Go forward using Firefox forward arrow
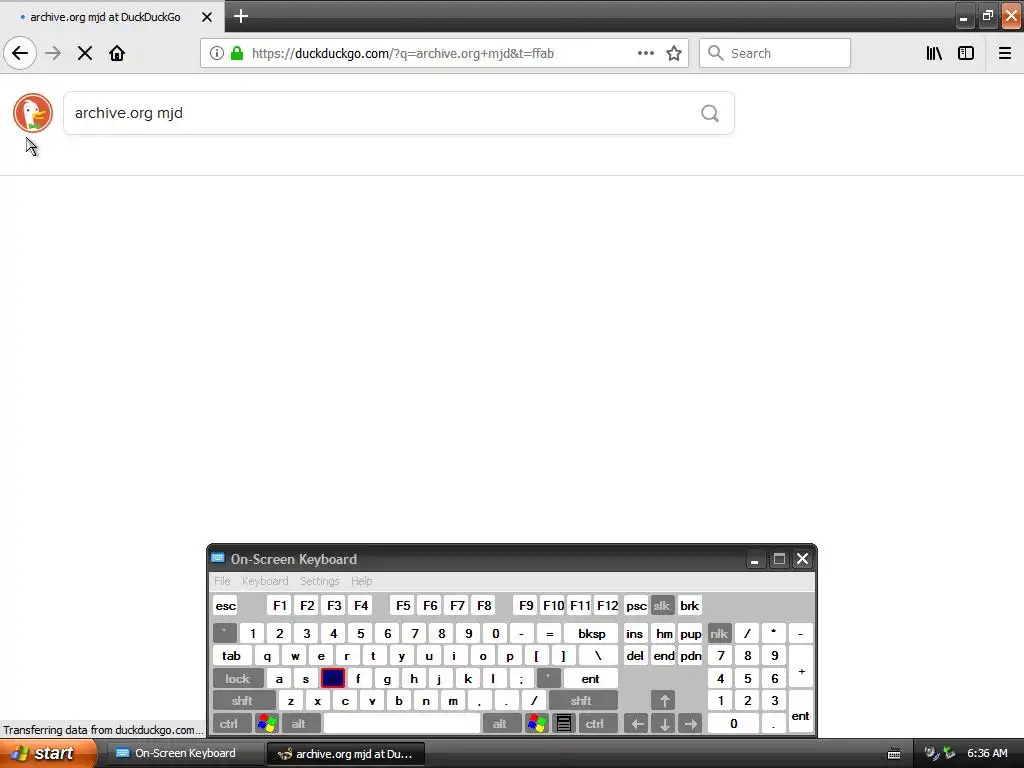This screenshot has width=1024, height=768. [x=53, y=53]
